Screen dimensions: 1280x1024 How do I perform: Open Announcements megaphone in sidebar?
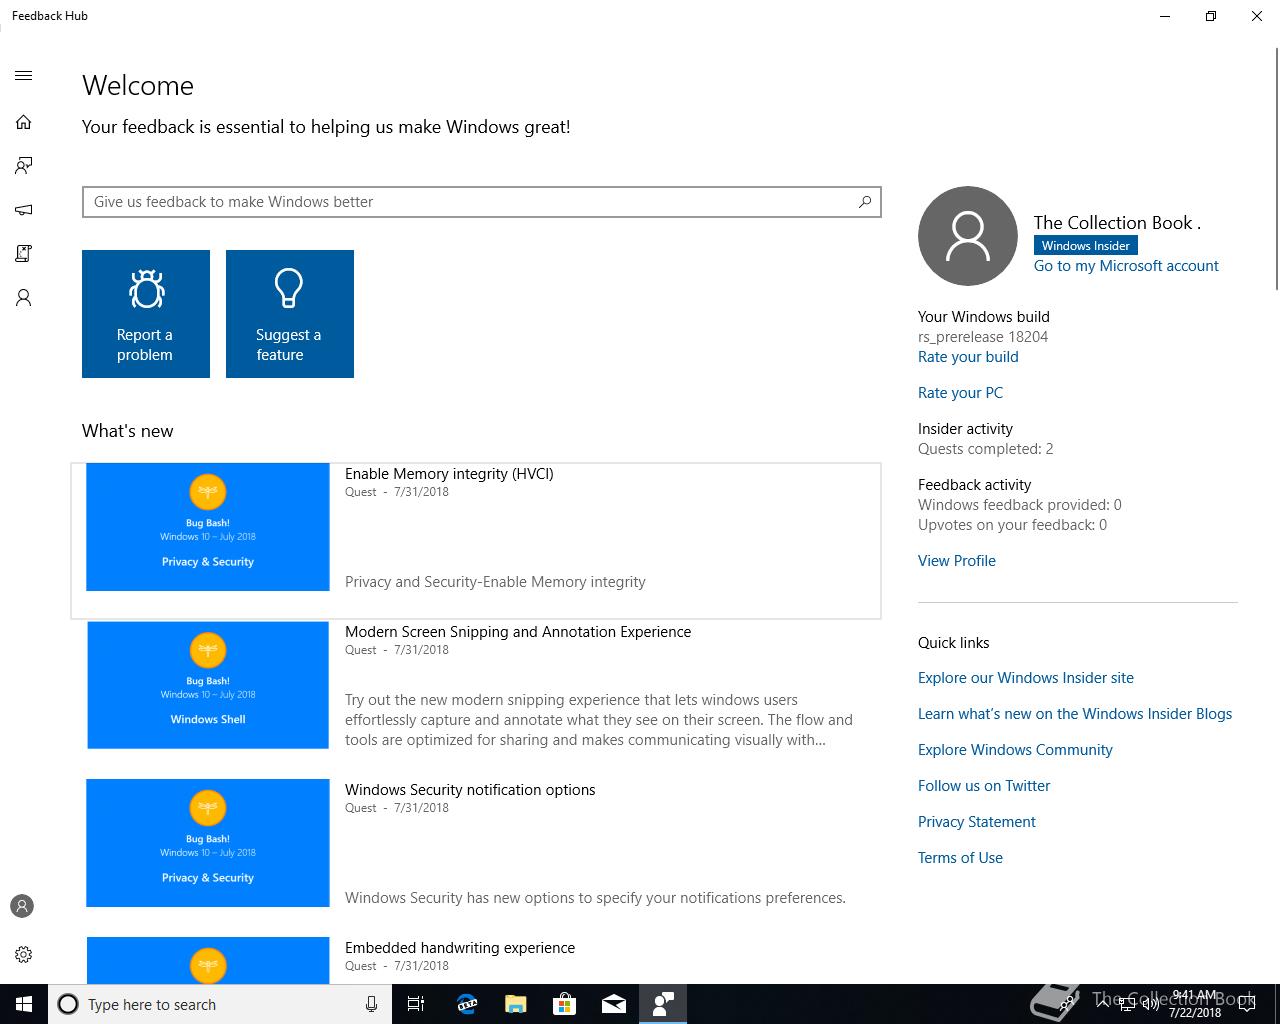[24, 210]
